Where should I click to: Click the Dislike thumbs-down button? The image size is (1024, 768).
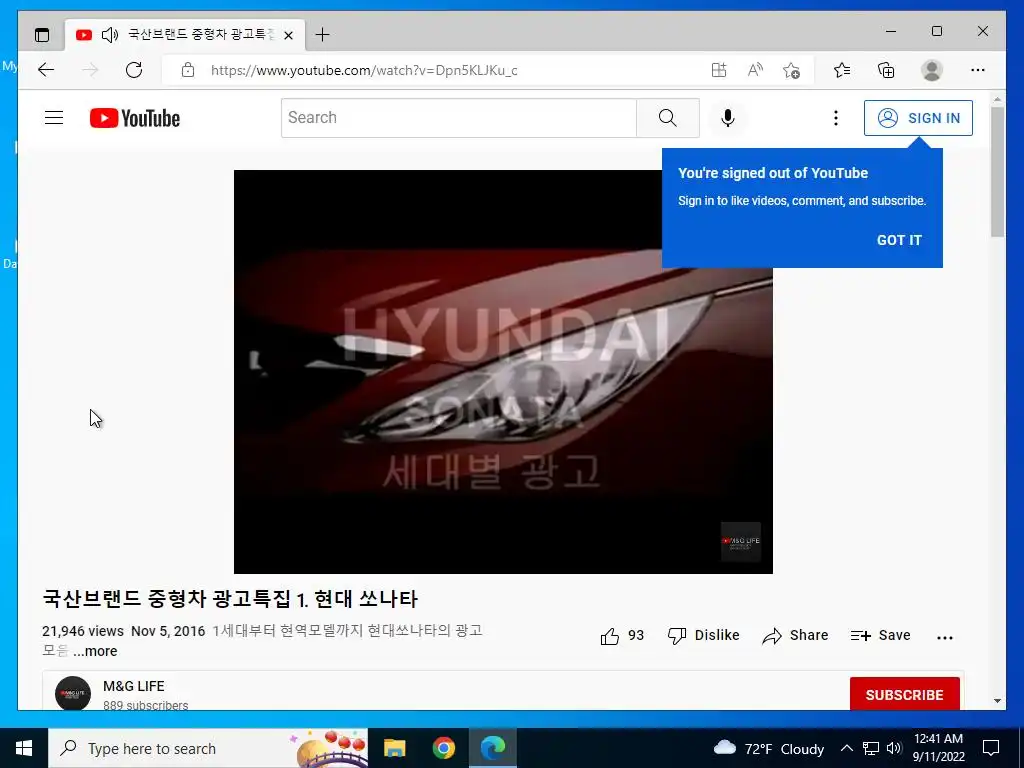tap(703, 635)
